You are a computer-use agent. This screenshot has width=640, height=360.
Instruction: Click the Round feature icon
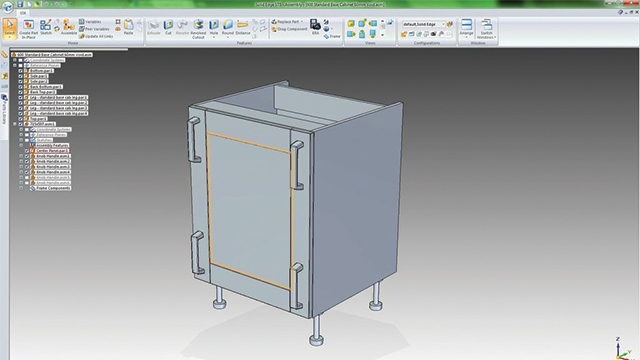(x=228, y=28)
